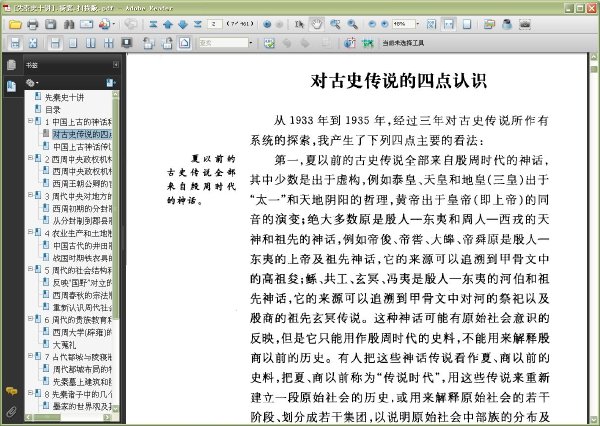Click the bookmarks panel vertical scrollbar
This screenshot has width=600, height=426.
pyautogui.click(x=116, y=207)
